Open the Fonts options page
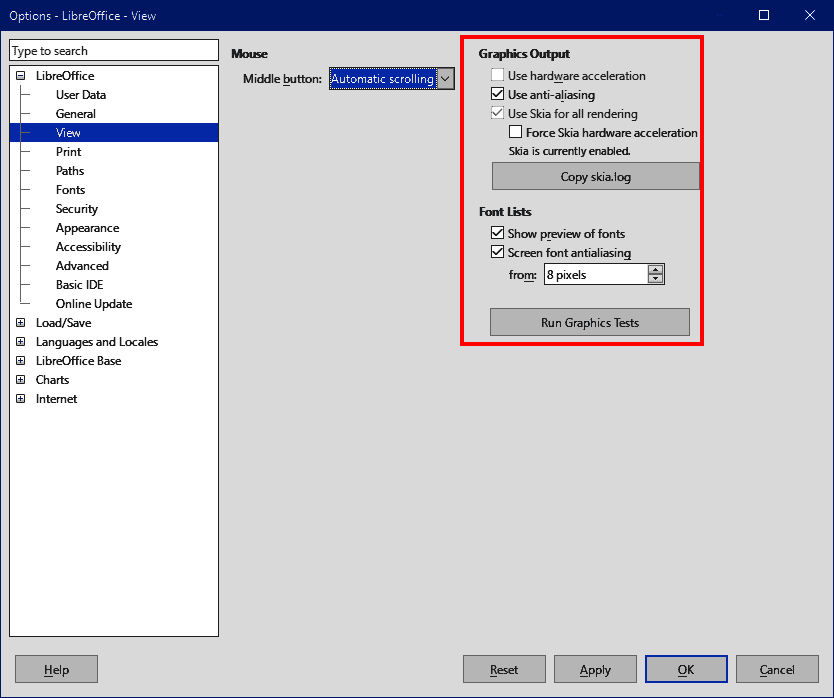Screen dimensions: 834x698 point(70,190)
